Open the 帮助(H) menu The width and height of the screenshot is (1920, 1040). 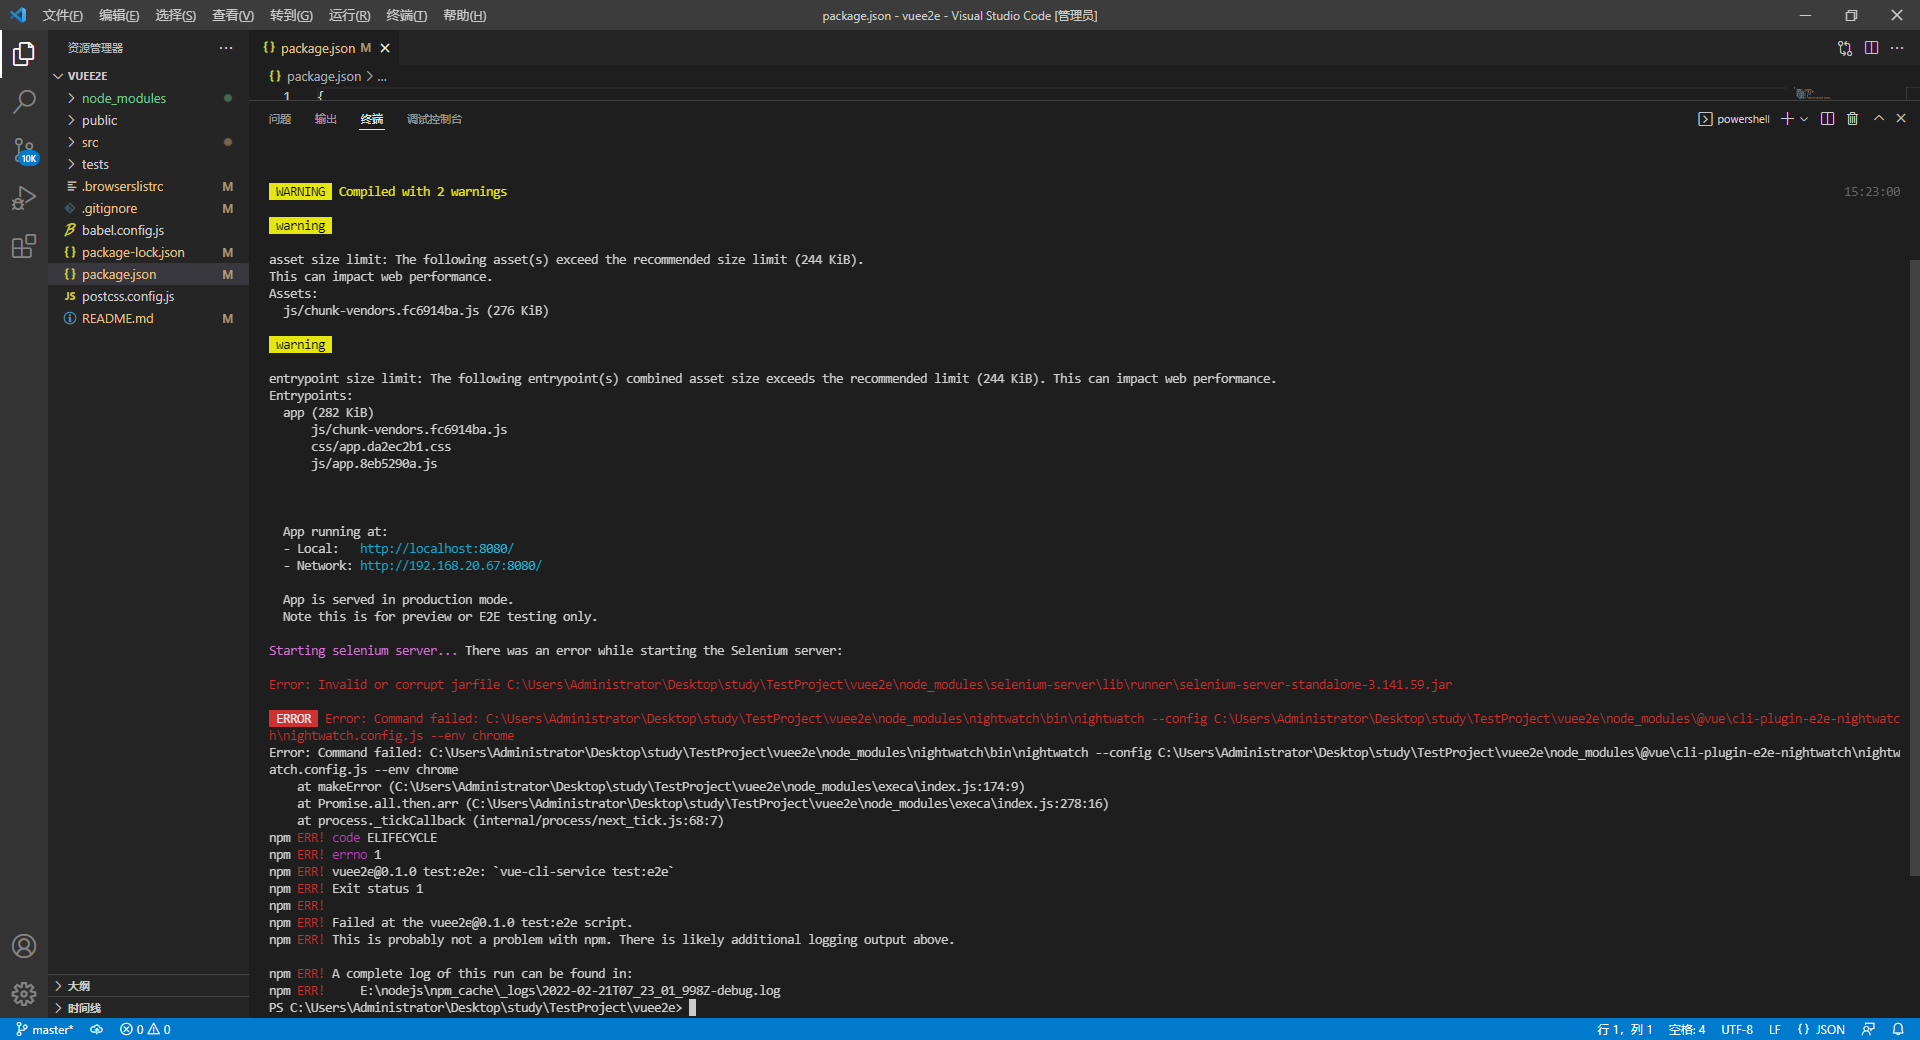click(x=465, y=15)
